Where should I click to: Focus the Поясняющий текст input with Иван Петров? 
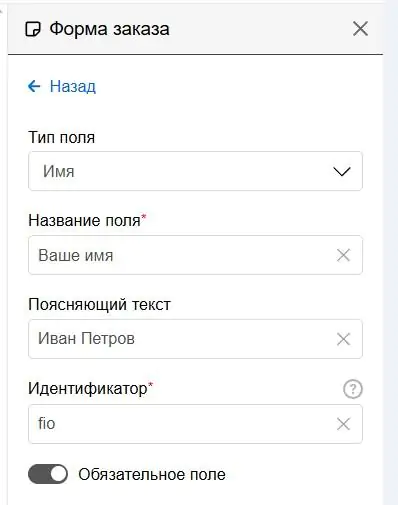[195, 339]
